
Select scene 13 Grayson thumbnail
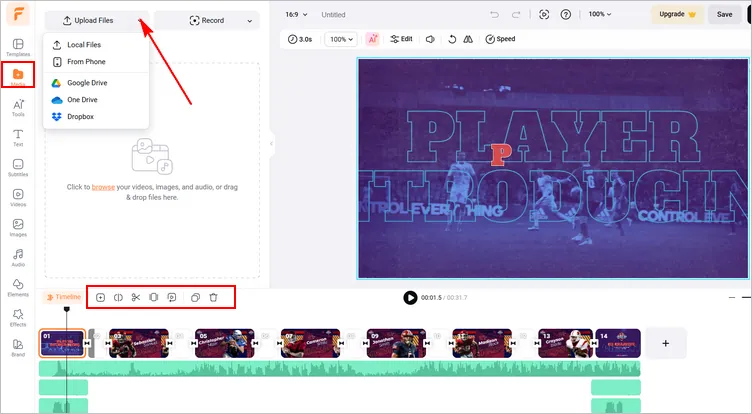566,343
